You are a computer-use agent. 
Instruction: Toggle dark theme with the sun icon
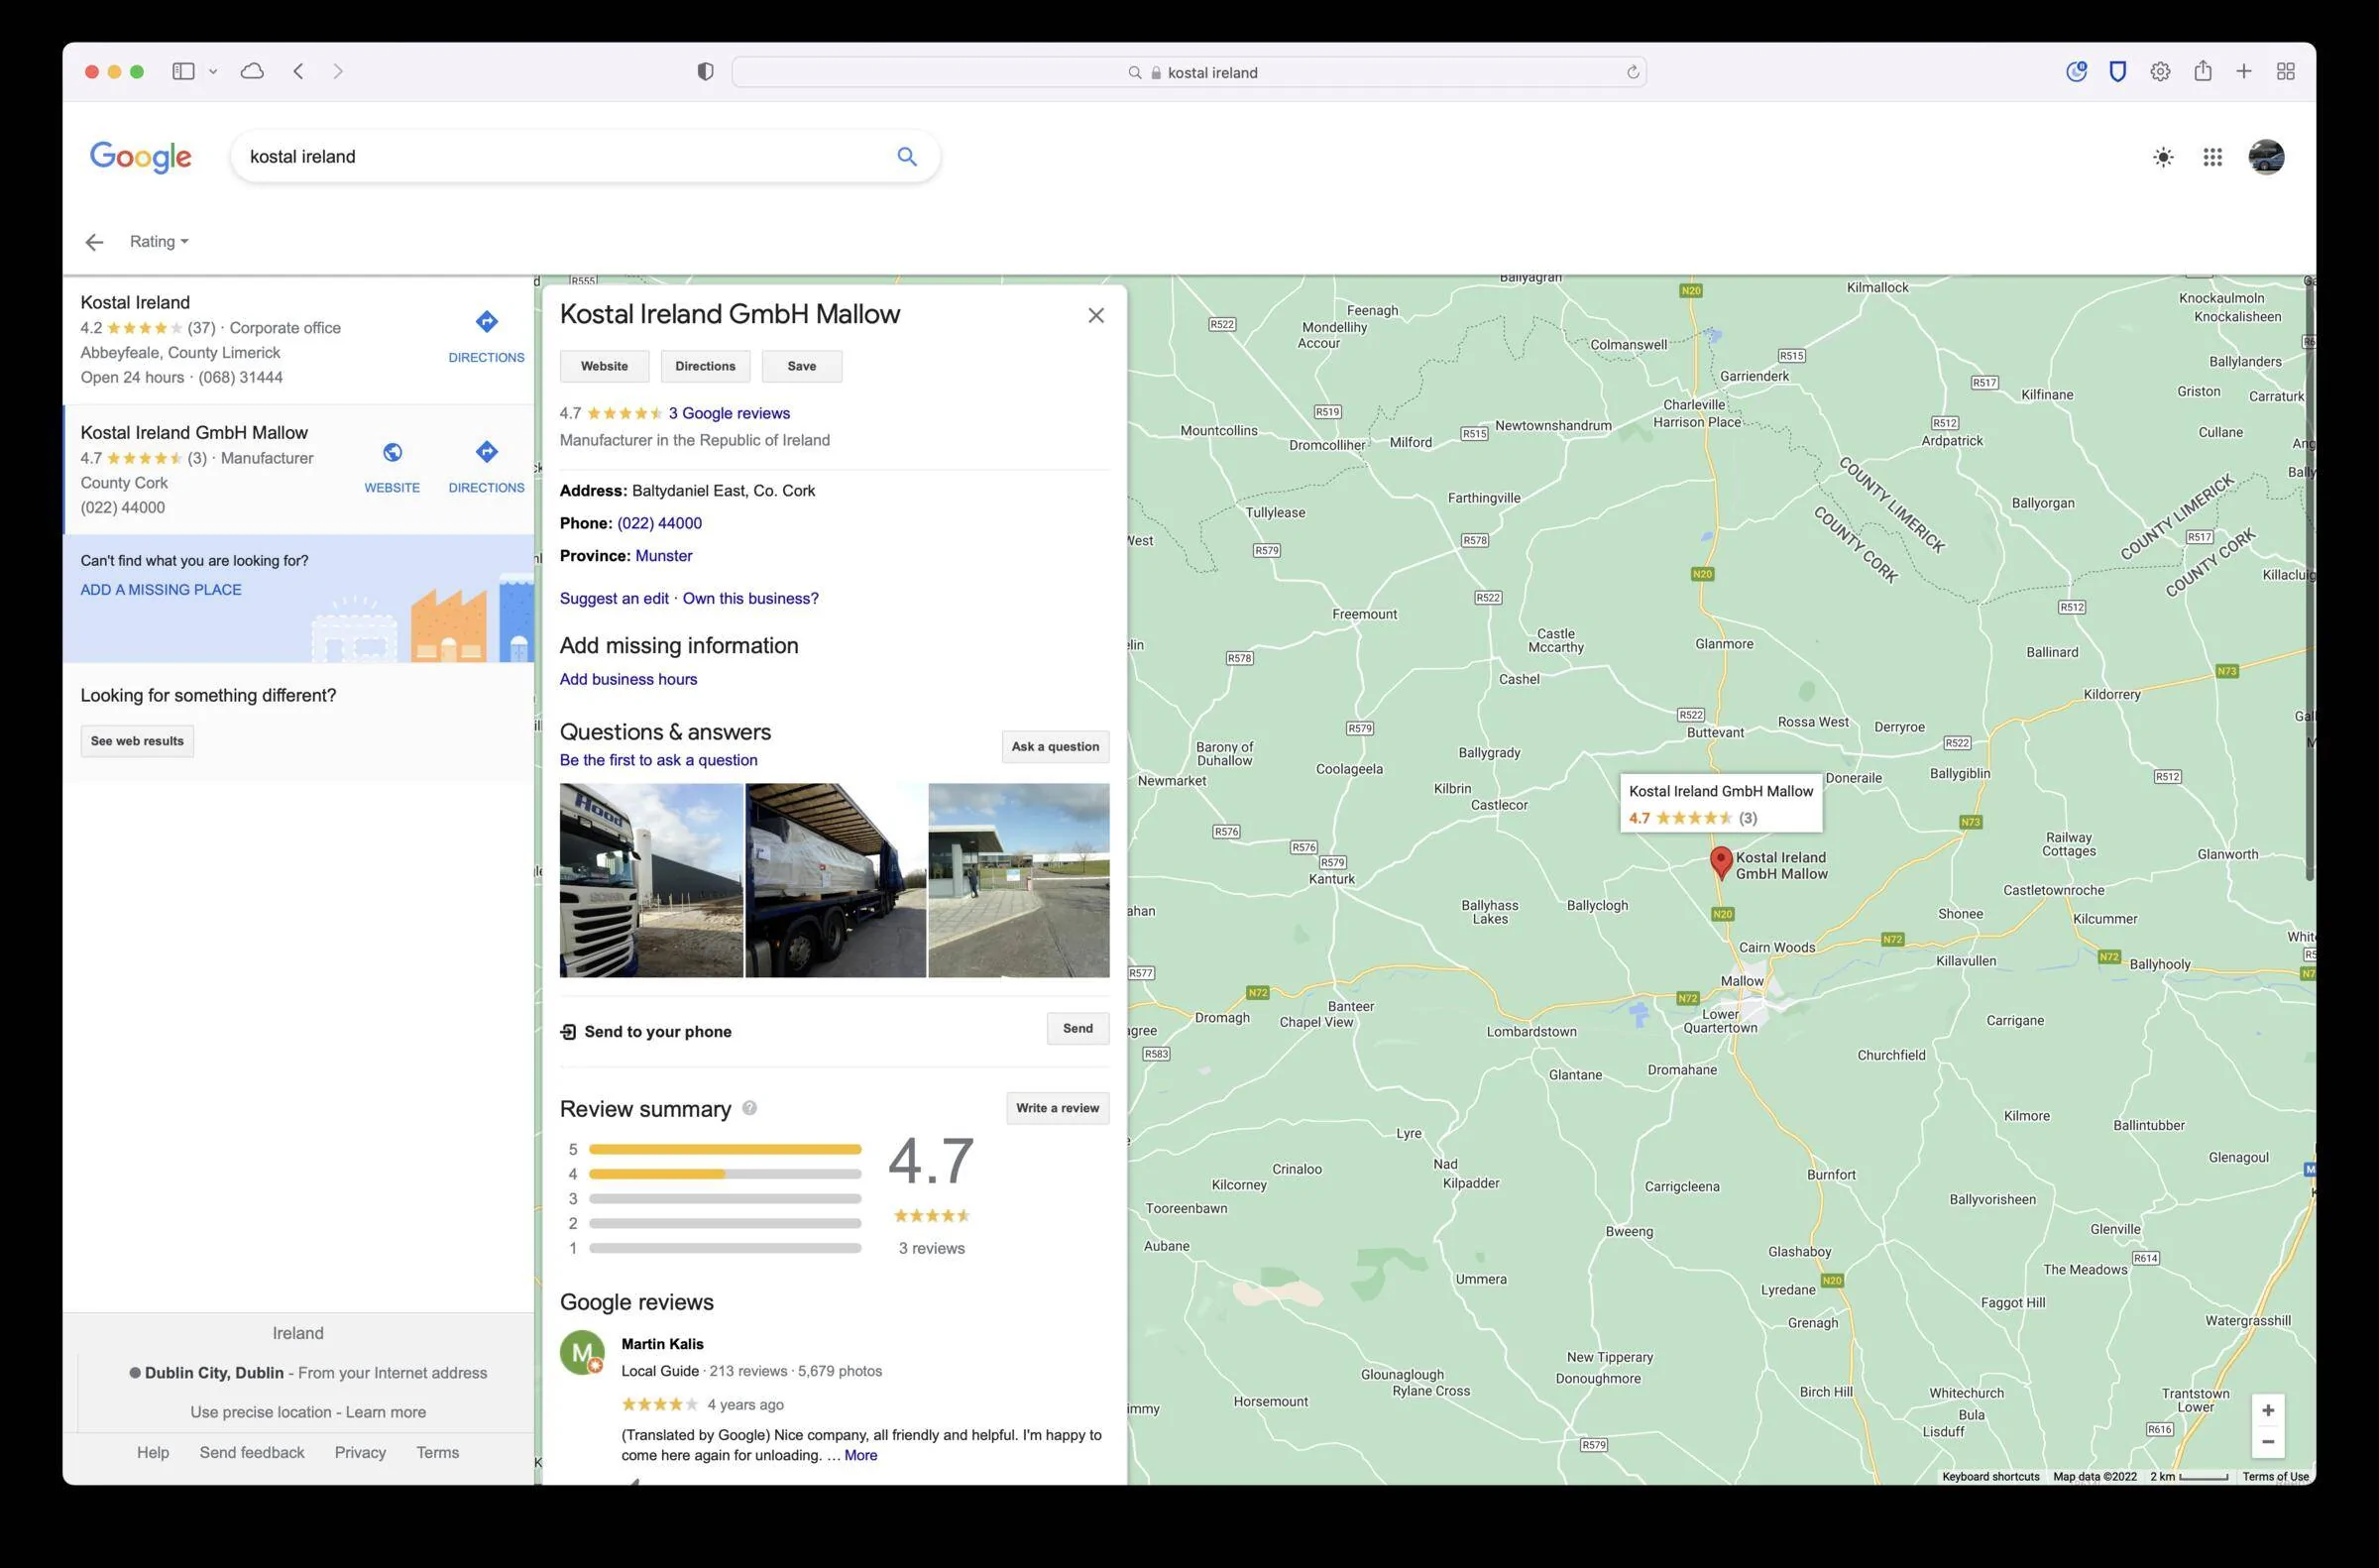pyautogui.click(x=2163, y=157)
